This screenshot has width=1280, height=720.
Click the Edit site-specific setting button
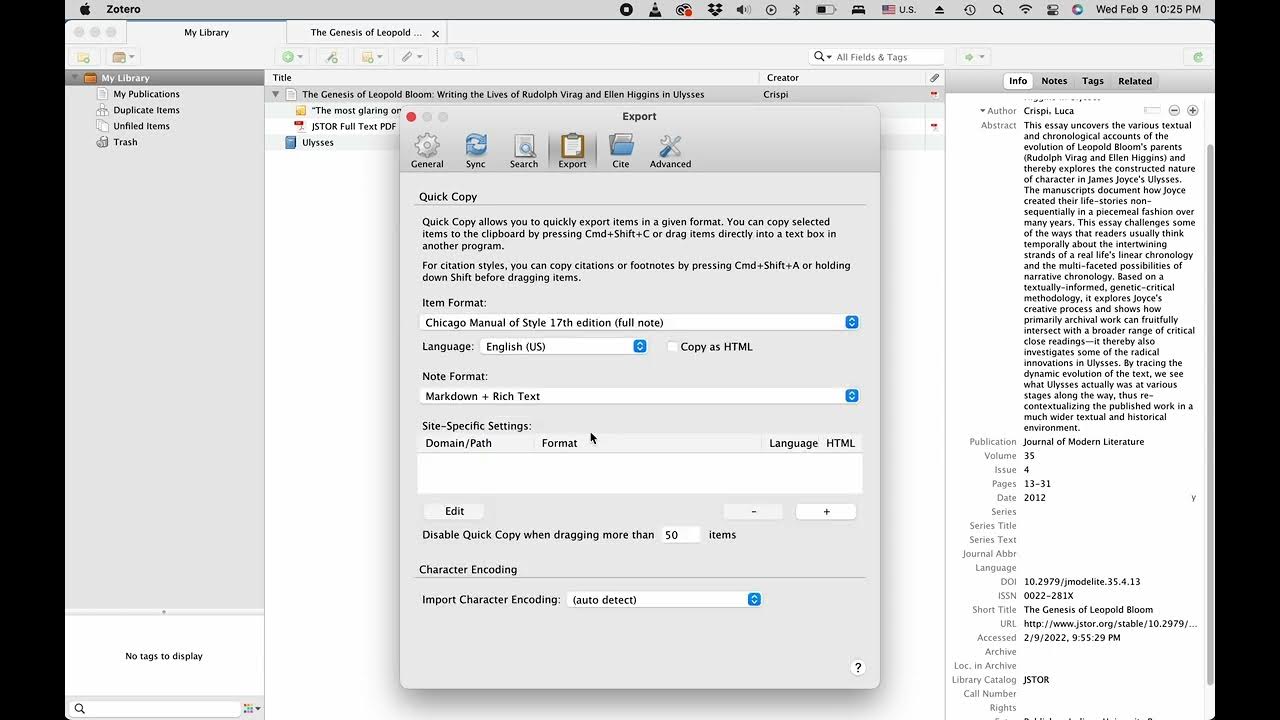click(454, 511)
